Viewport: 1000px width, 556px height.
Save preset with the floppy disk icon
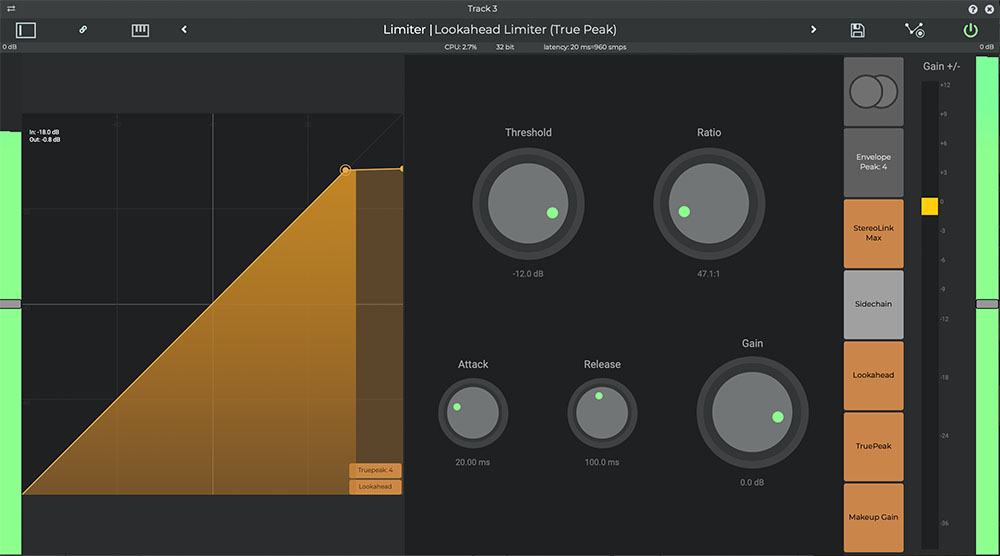click(x=857, y=30)
